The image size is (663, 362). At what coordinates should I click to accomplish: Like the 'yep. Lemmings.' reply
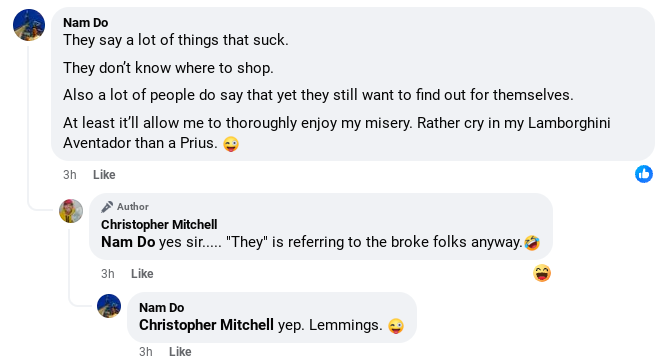(x=180, y=351)
